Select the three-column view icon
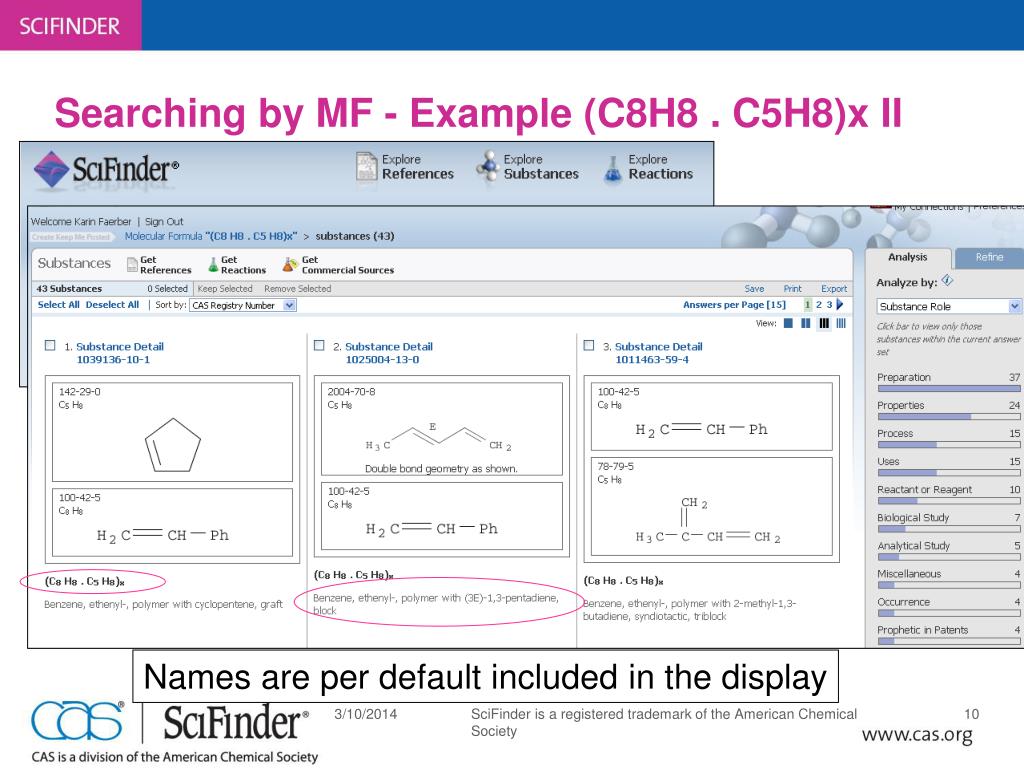The height and width of the screenshot is (768, 1024). [824, 323]
